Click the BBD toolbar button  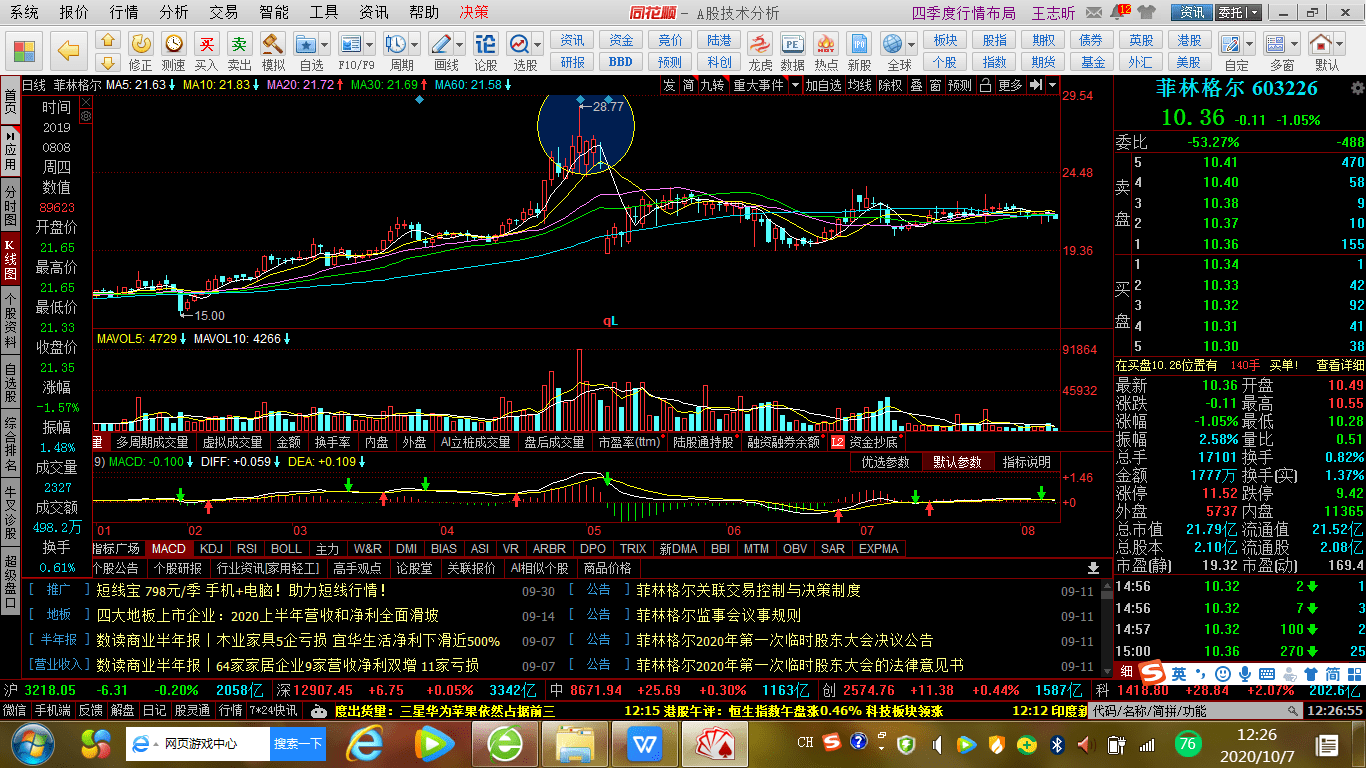(621, 61)
